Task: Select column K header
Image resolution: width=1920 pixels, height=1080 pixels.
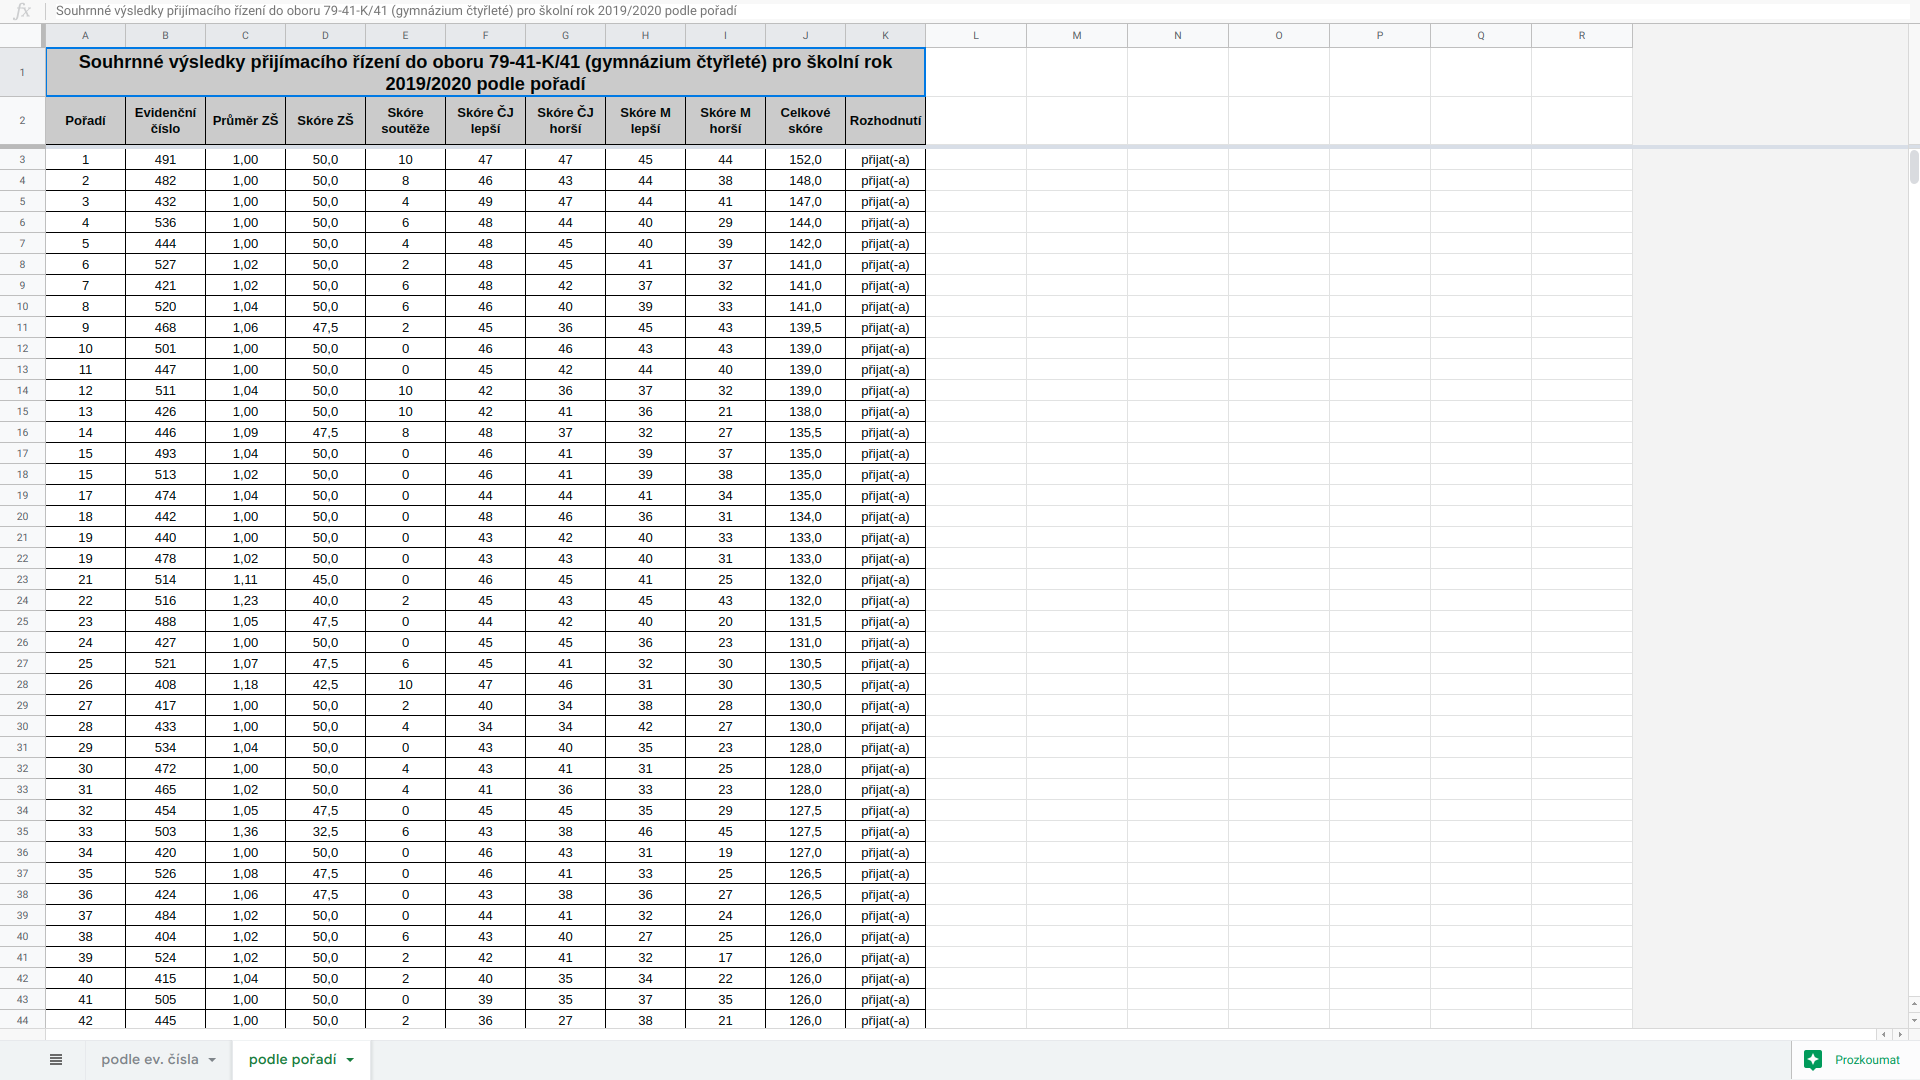Action: [x=885, y=35]
